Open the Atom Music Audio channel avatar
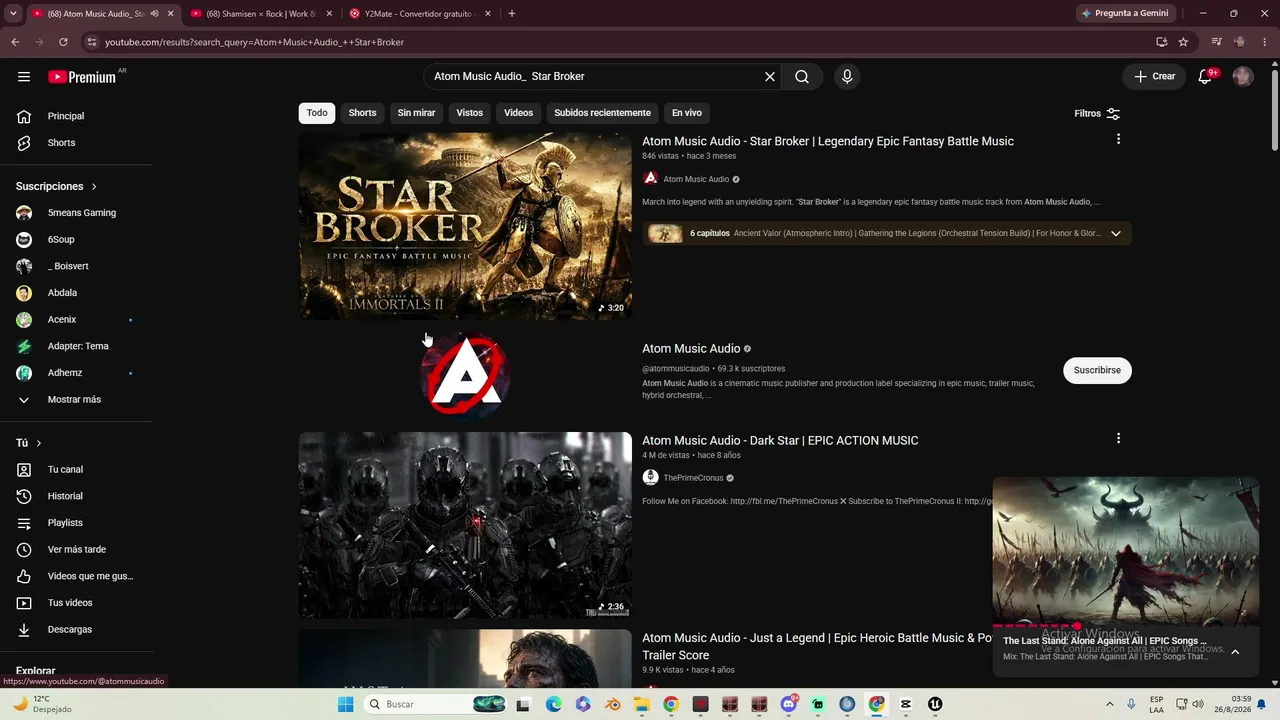 tap(465, 374)
